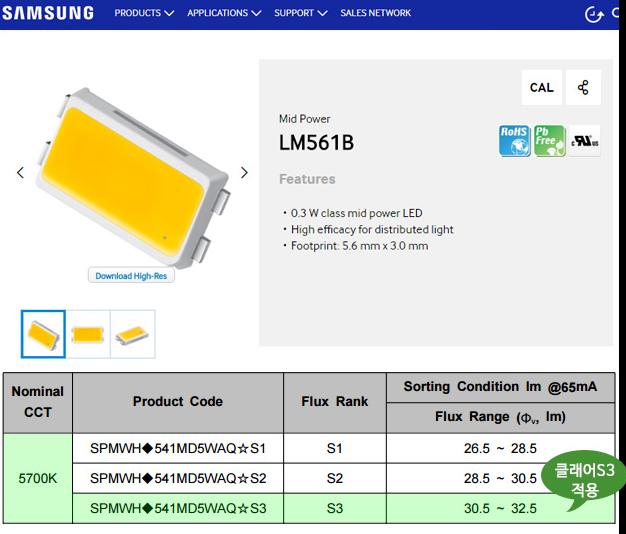
Task: Click flux range 26.5 ~ 28.5
Action: tap(500, 449)
